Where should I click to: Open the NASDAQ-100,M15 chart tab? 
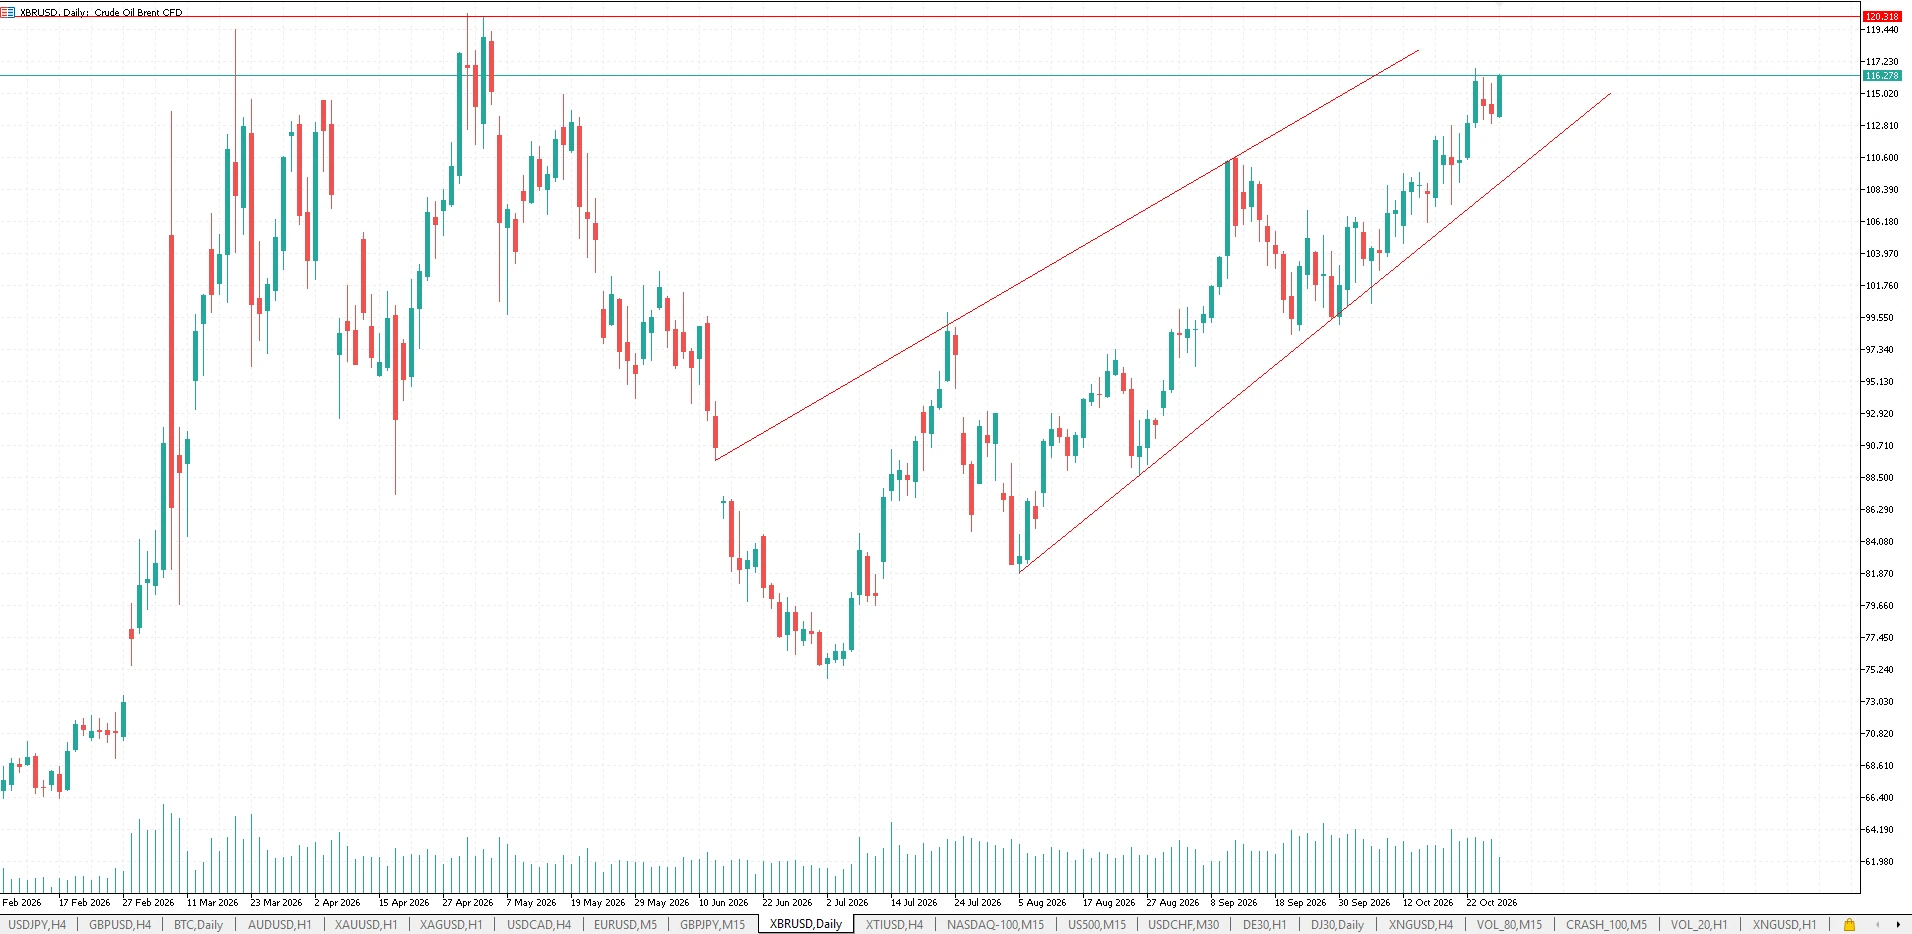[x=995, y=925]
